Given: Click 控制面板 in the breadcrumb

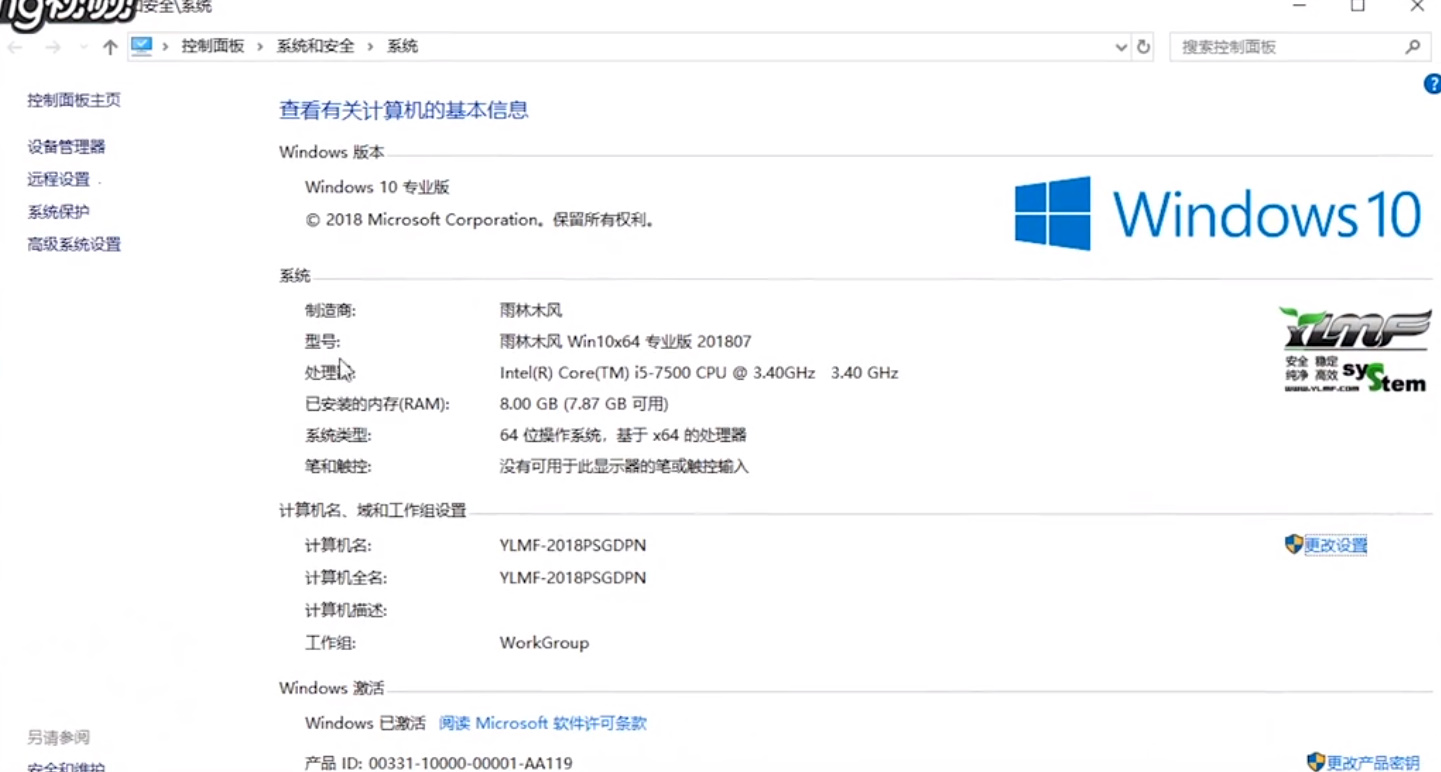Looking at the screenshot, I should coord(212,46).
